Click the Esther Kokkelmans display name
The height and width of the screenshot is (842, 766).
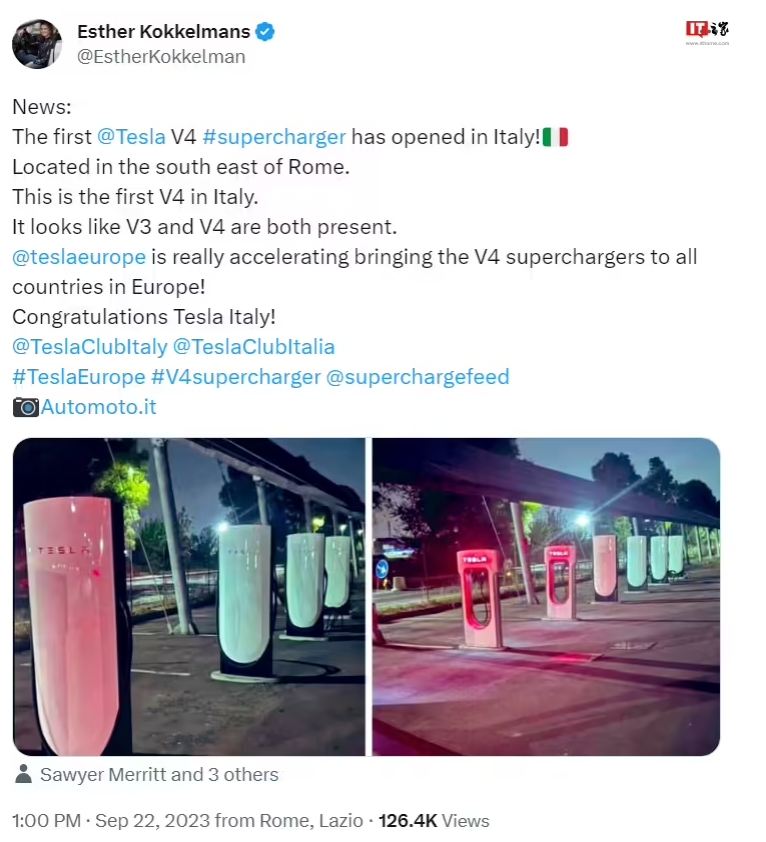[x=163, y=32]
